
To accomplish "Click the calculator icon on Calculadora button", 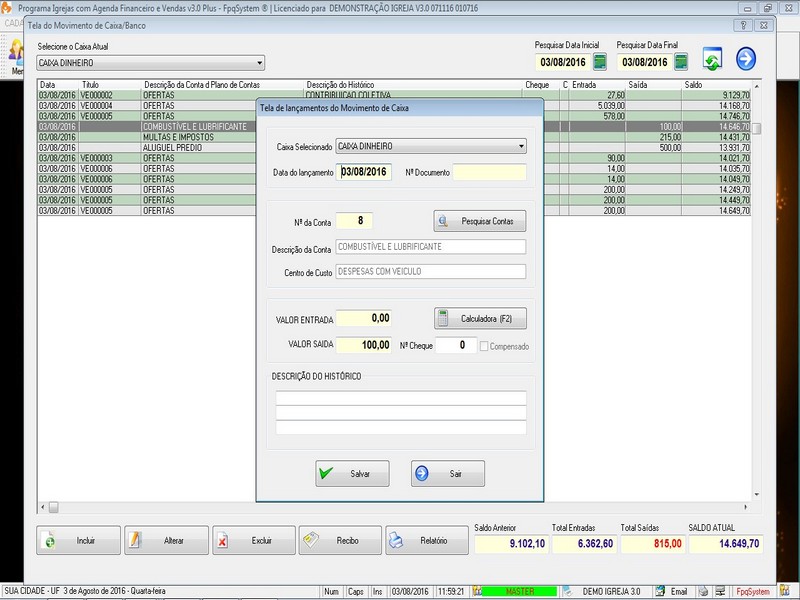I will pos(443,318).
